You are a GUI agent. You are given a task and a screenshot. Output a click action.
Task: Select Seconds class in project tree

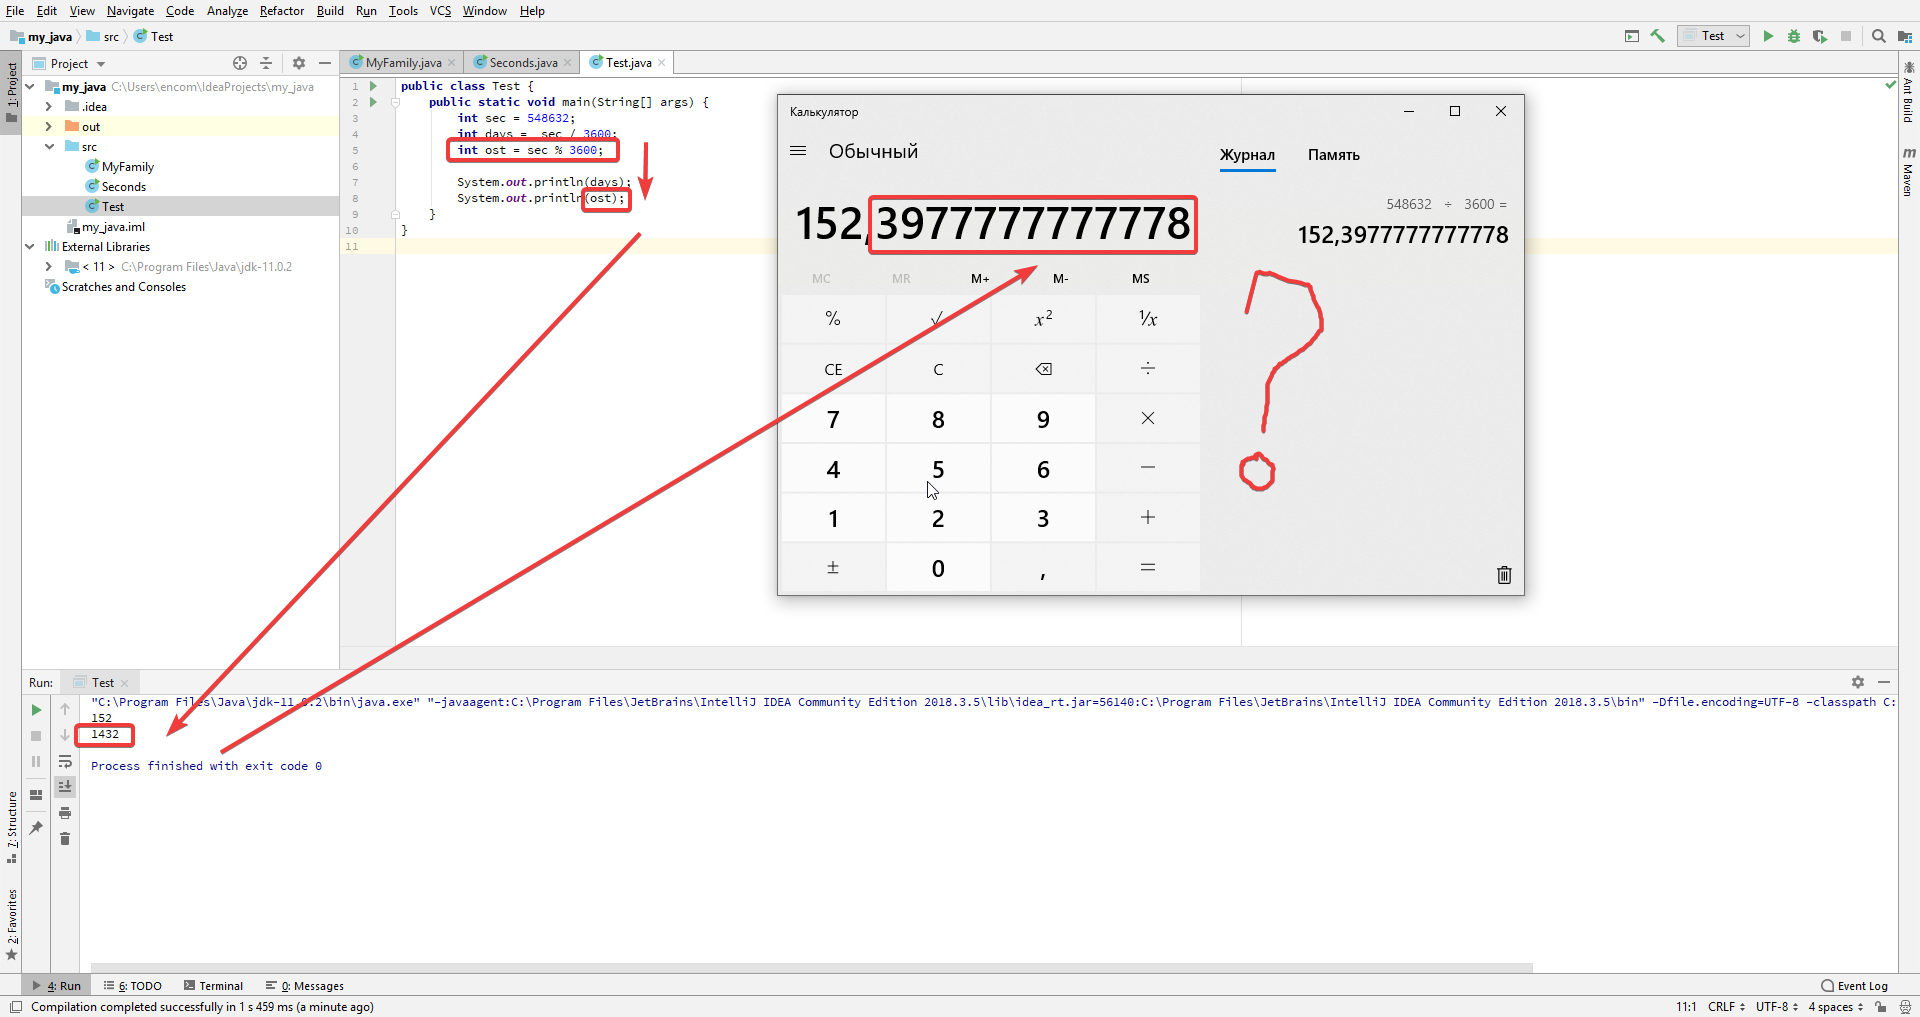[x=123, y=187]
